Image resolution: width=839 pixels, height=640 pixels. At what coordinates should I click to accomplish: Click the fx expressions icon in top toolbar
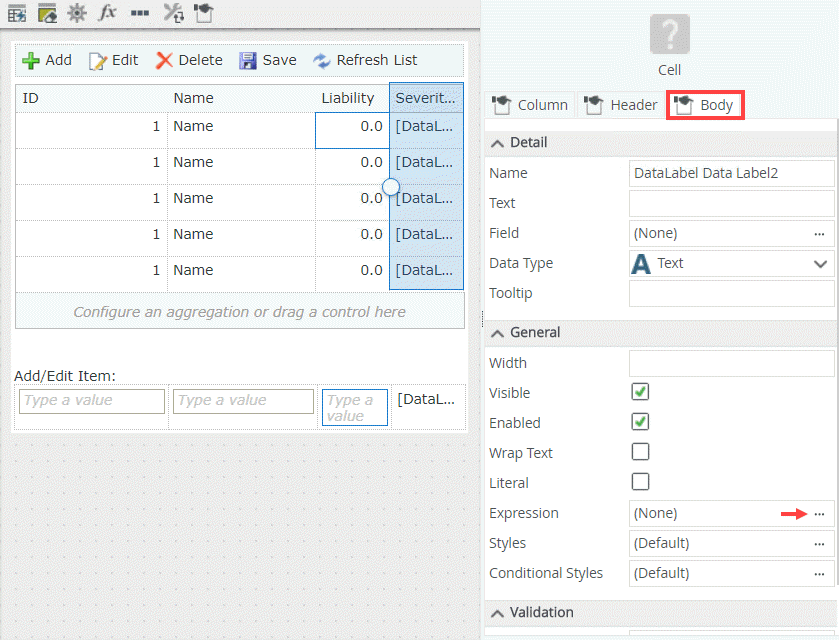(x=107, y=13)
